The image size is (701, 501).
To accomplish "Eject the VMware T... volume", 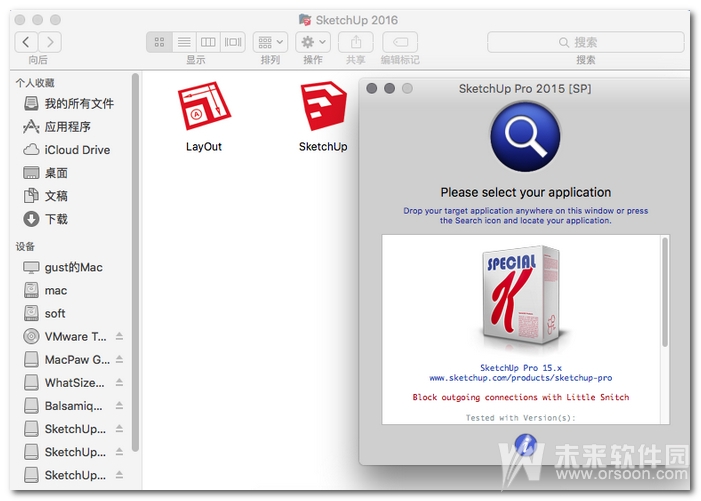I will click(120, 336).
